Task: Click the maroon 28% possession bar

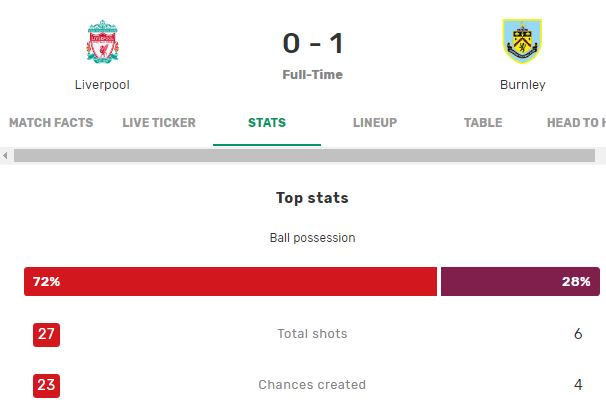Action: click(520, 281)
